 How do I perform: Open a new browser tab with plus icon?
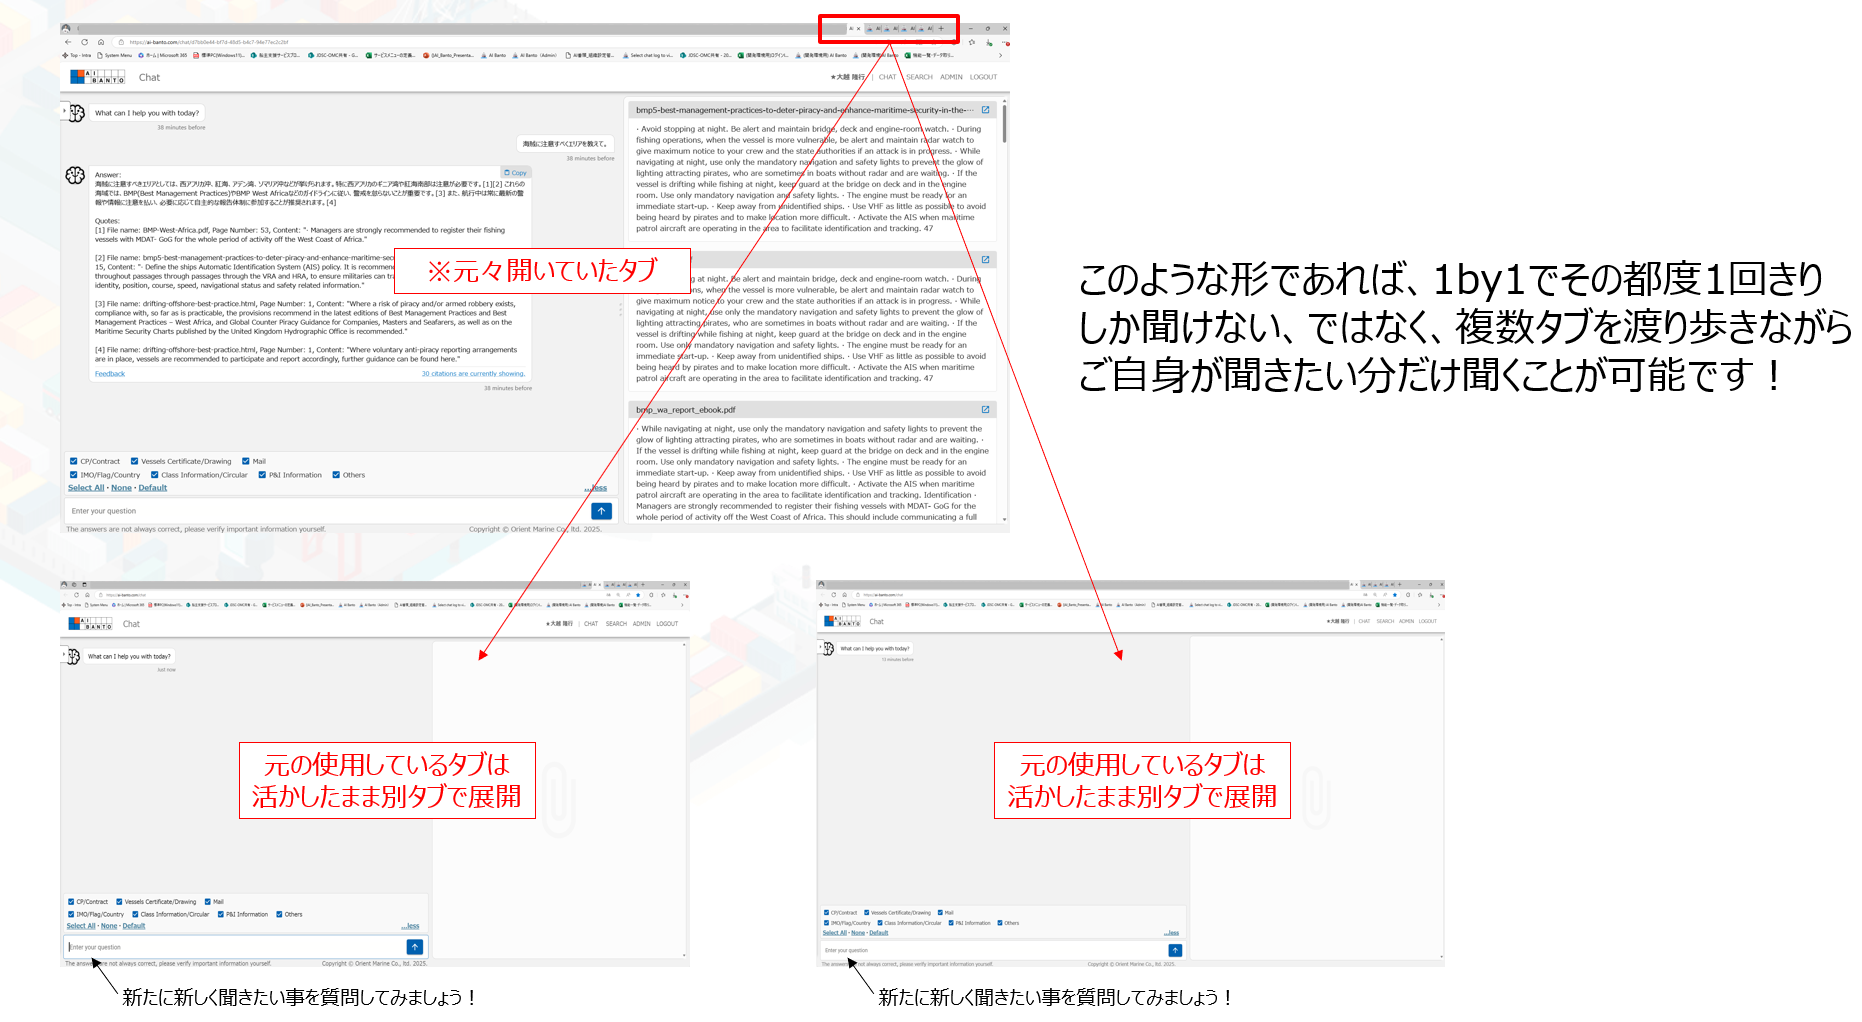point(941,29)
